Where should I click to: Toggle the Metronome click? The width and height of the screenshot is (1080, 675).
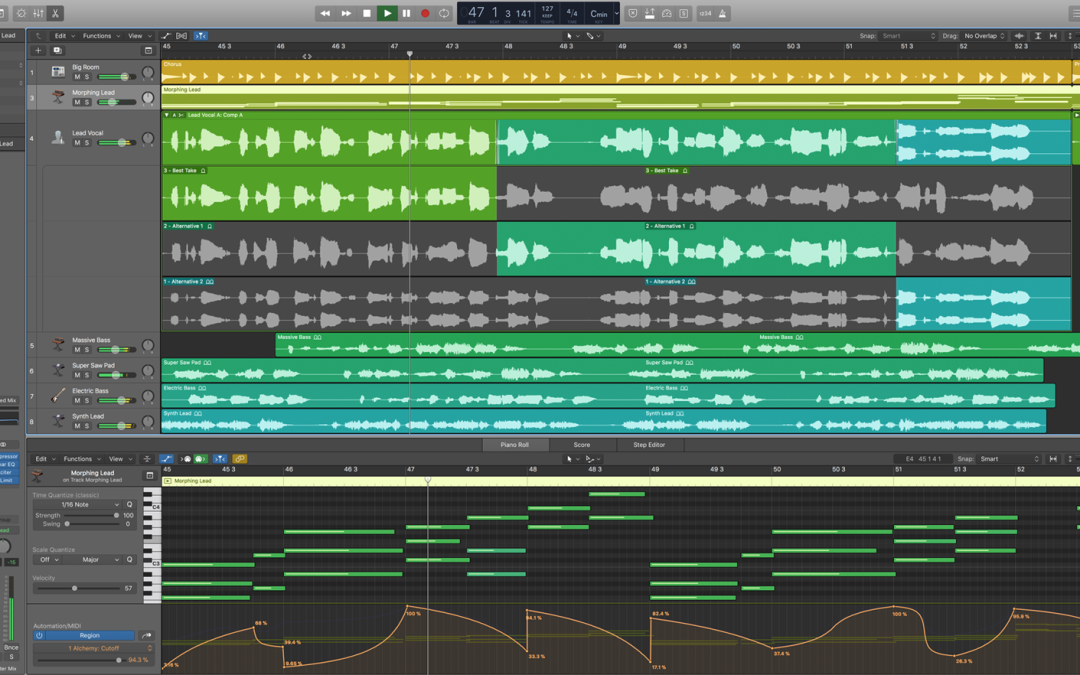pos(723,13)
